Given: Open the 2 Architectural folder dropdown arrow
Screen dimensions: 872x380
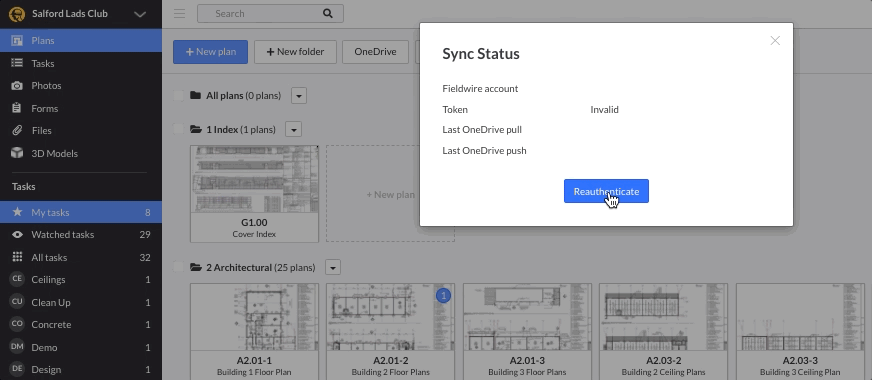Looking at the screenshot, I should tap(333, 268).
